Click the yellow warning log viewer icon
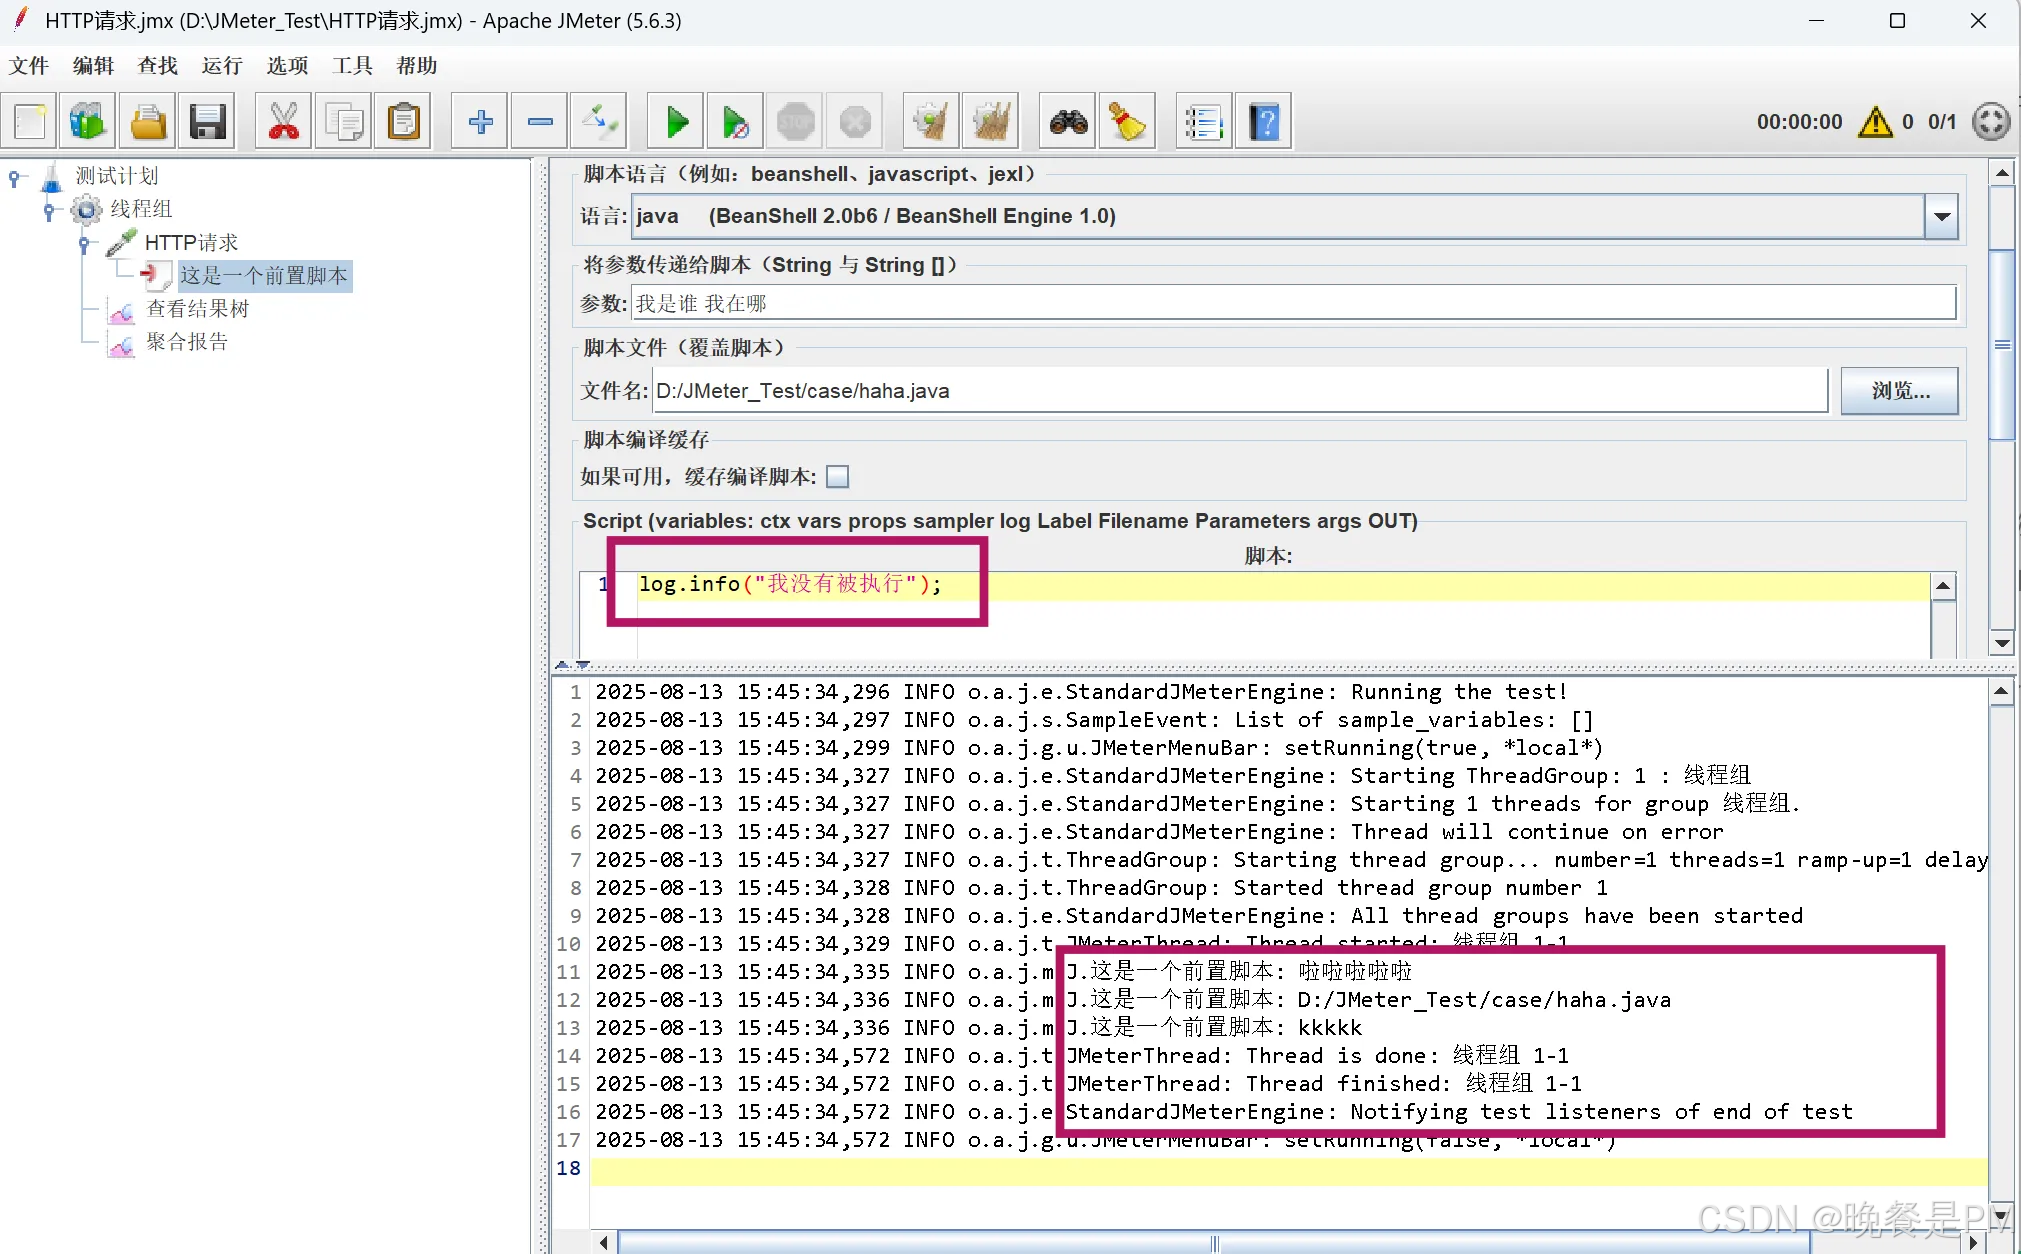2021x1254 pixels. (x=1875, y=122)
